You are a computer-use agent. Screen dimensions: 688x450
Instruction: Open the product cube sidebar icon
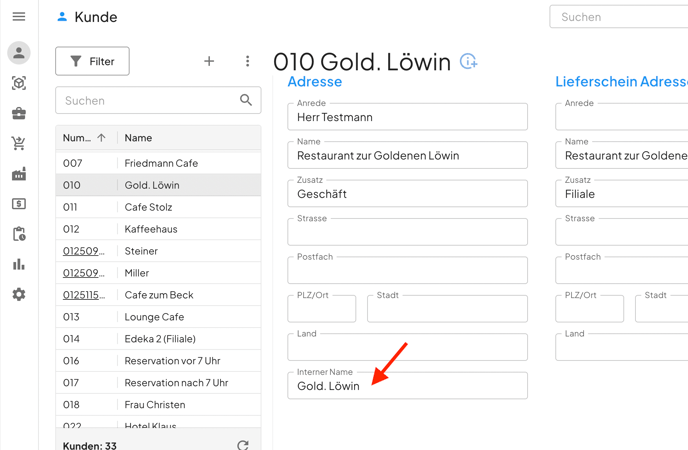[x=18, y=84]
